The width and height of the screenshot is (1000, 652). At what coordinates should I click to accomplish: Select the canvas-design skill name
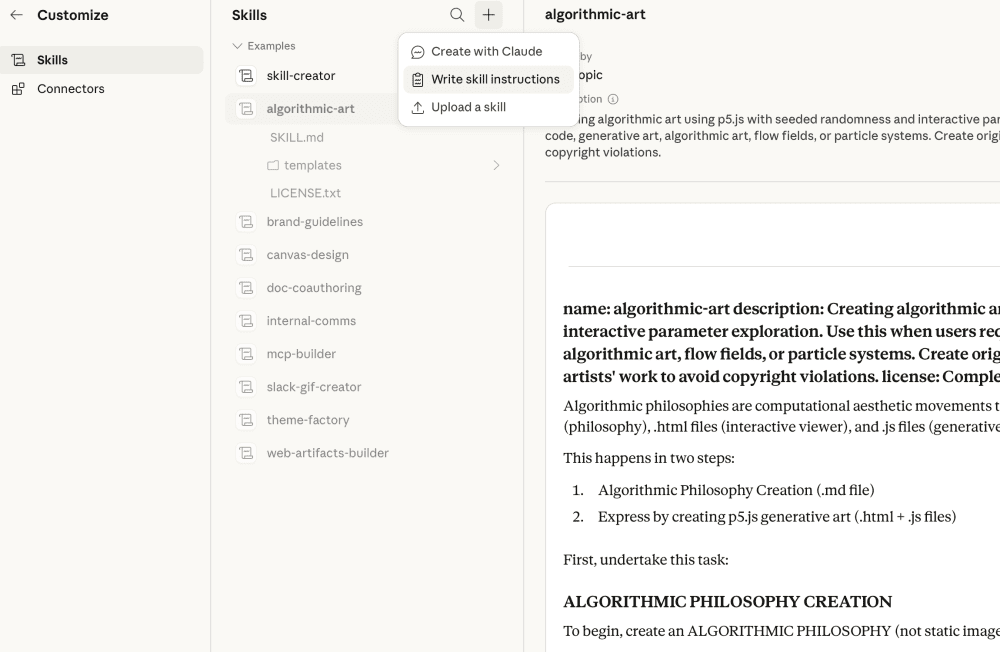(x=308, y=255)
